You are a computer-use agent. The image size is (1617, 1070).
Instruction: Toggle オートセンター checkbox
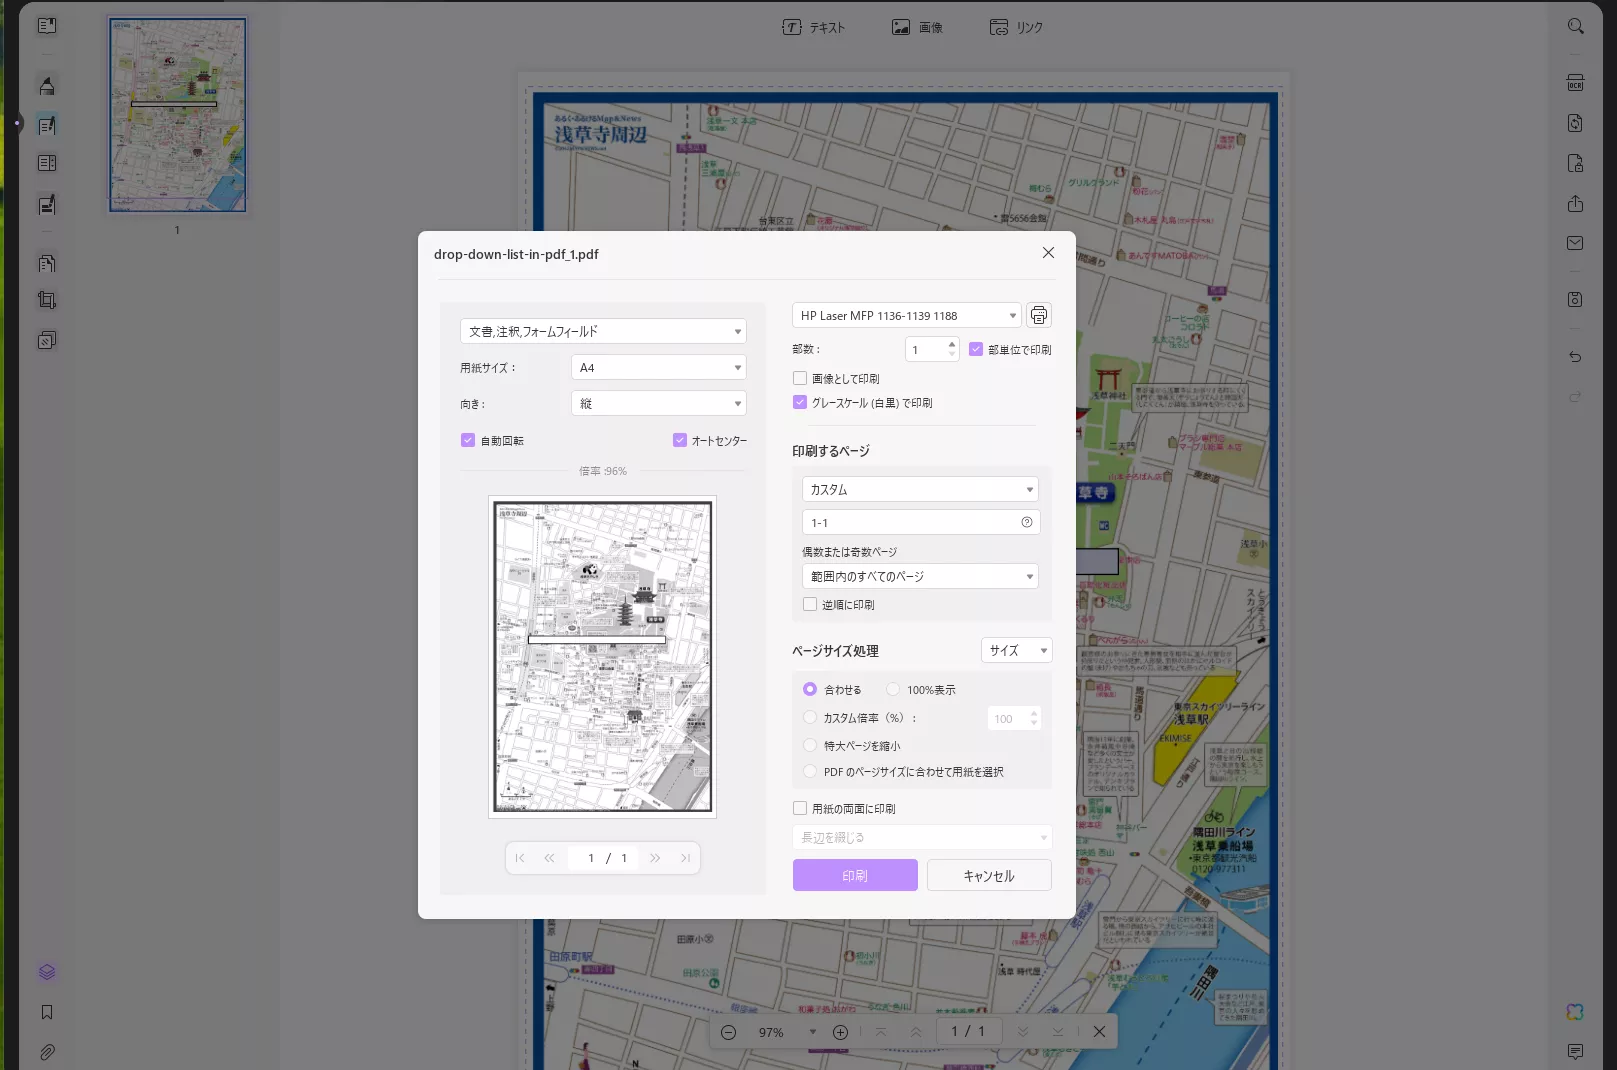pos(680,440)
